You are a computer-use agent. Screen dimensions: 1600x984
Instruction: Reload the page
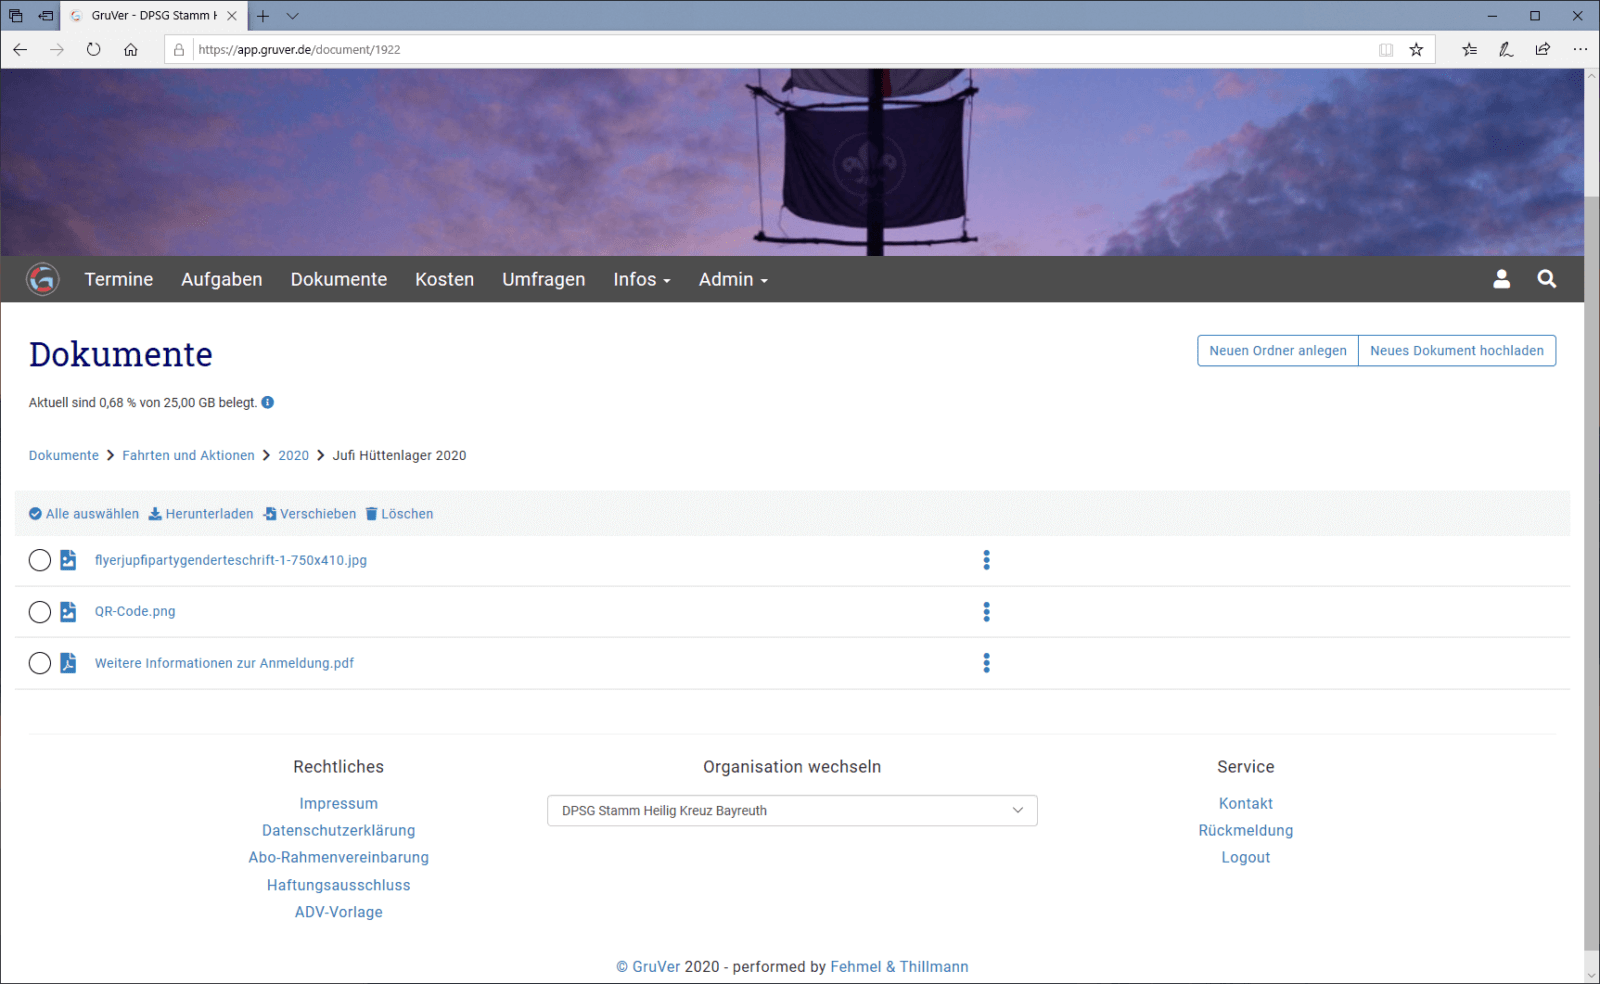pos(93,49)
